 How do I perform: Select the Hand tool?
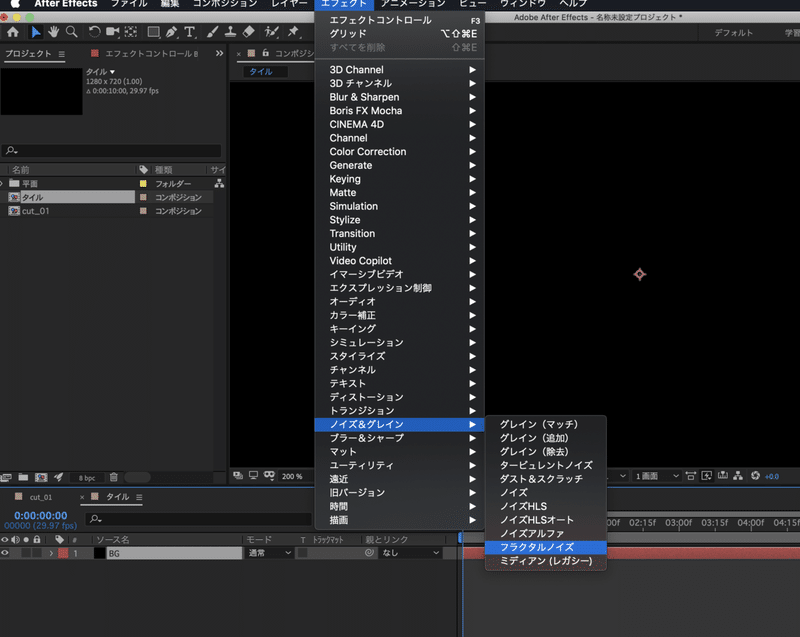(54, 32)
